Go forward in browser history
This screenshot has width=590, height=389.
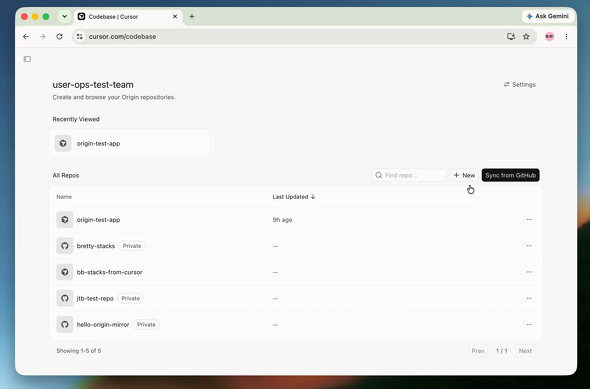[43, 36]
